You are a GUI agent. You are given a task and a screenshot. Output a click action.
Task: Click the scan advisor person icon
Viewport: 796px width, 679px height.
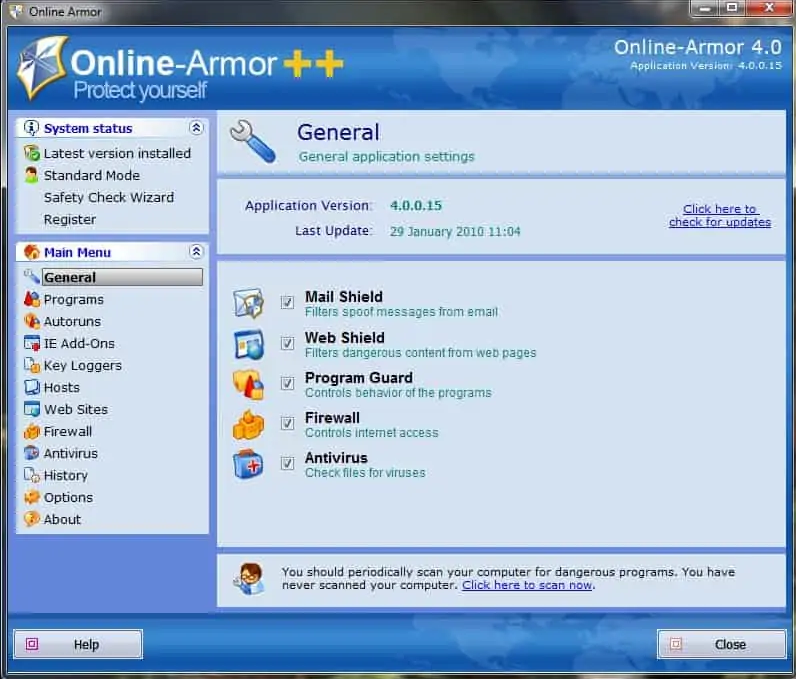click(x=250, y=578)
